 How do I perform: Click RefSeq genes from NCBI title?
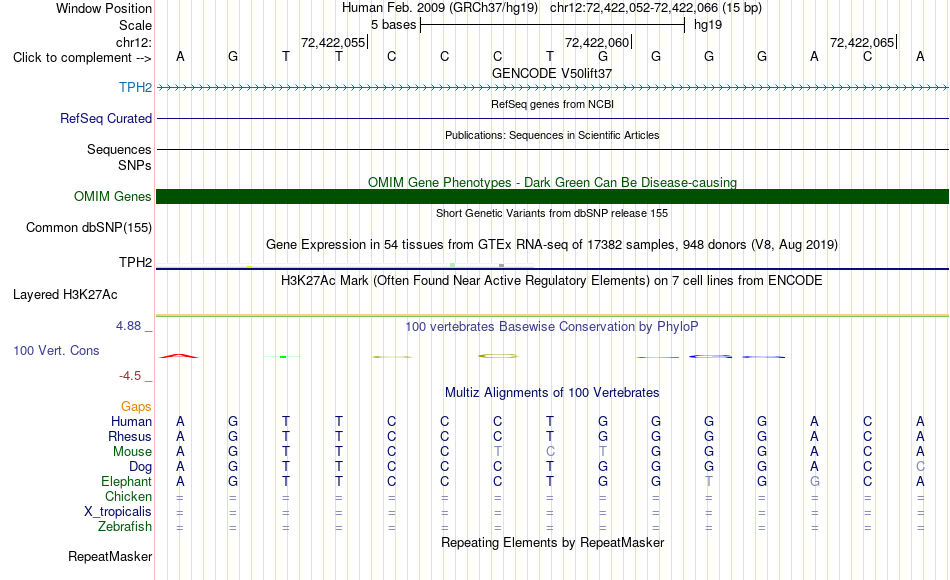552,104
